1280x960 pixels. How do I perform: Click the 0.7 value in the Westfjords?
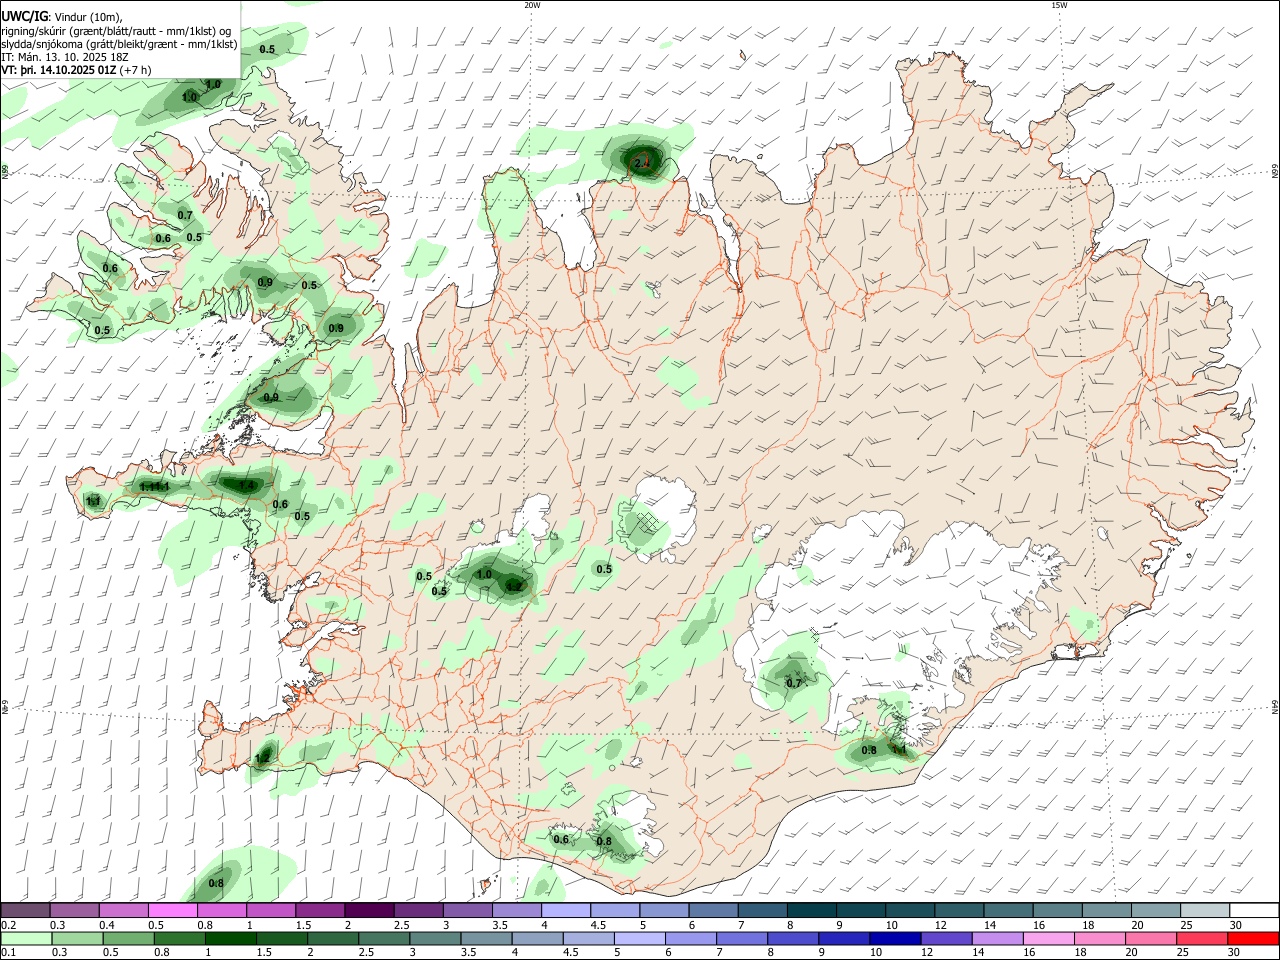pos(185,215)
